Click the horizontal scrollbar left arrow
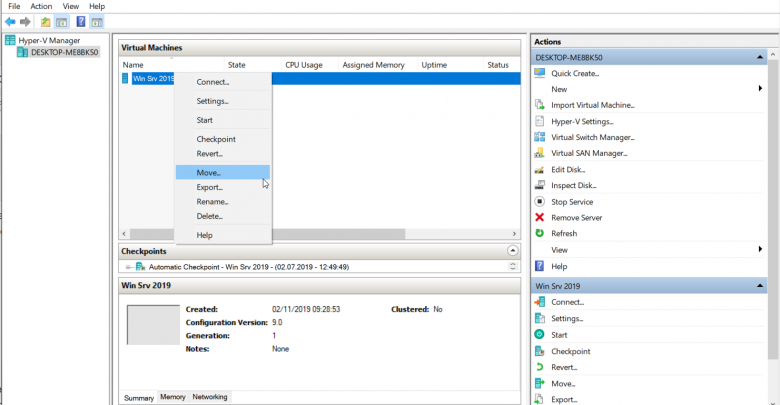780x405 pixels. 124,233
